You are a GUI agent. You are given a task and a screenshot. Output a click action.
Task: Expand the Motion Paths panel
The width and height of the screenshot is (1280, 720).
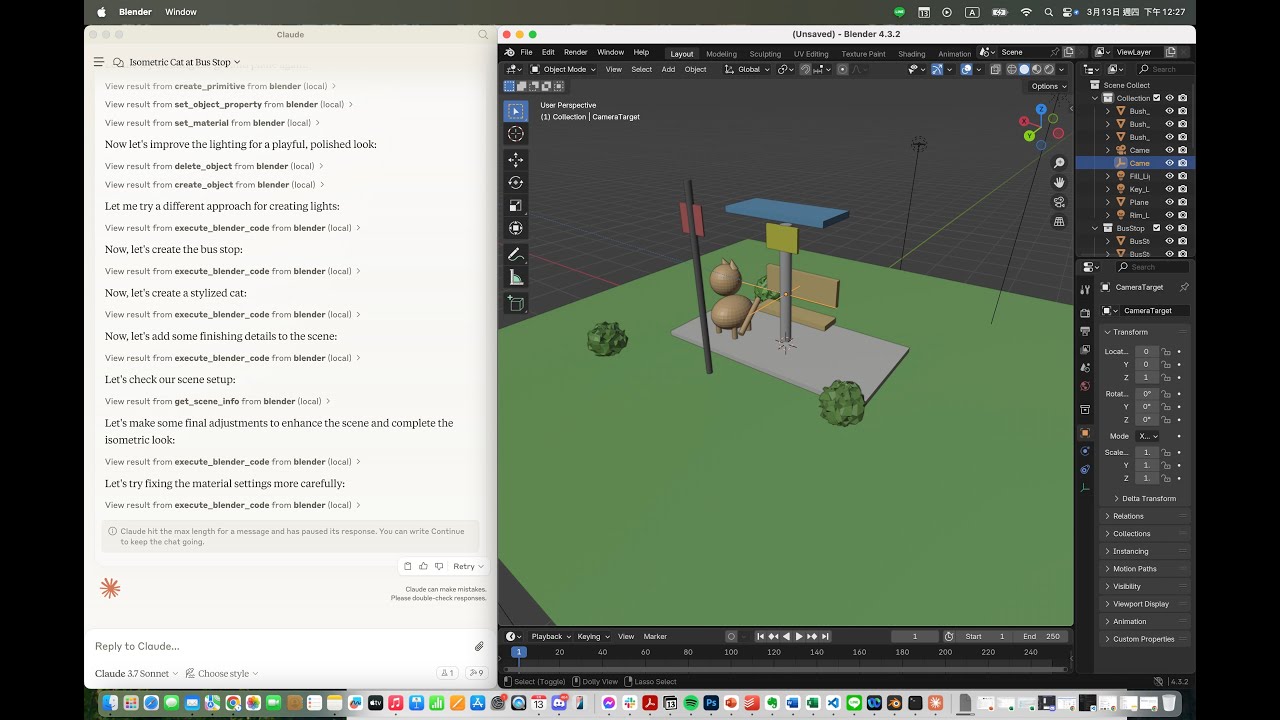tap(1134, 569)
